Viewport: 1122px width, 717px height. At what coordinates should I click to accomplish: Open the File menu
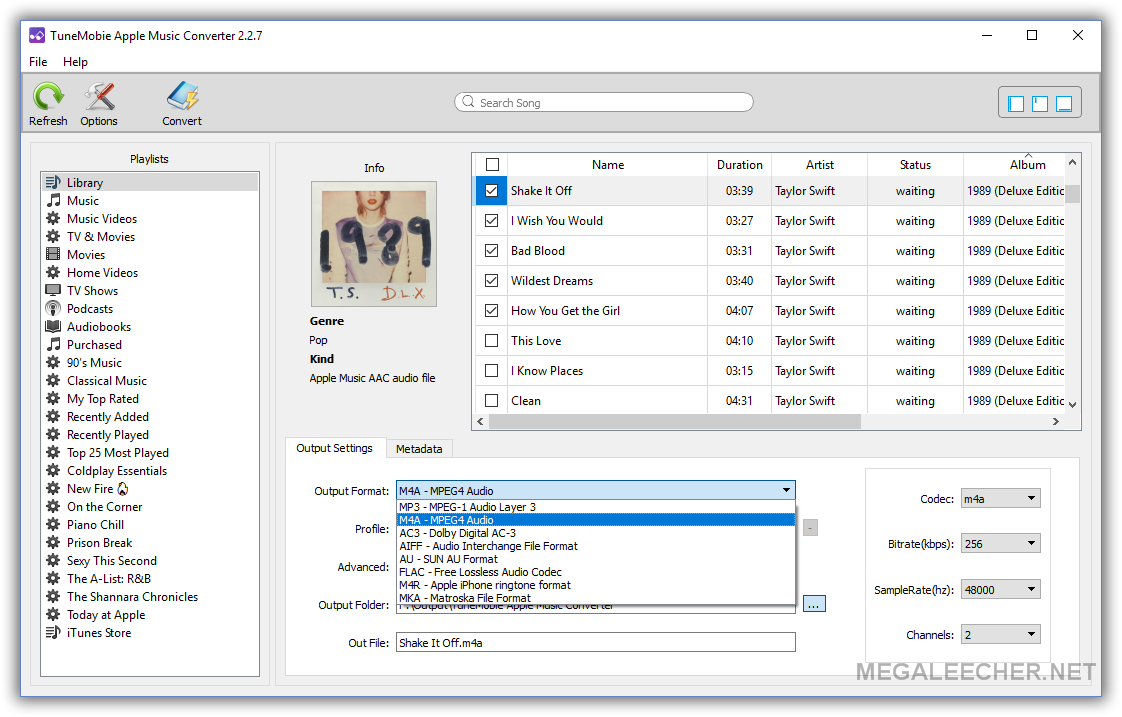tap(38, 62)
